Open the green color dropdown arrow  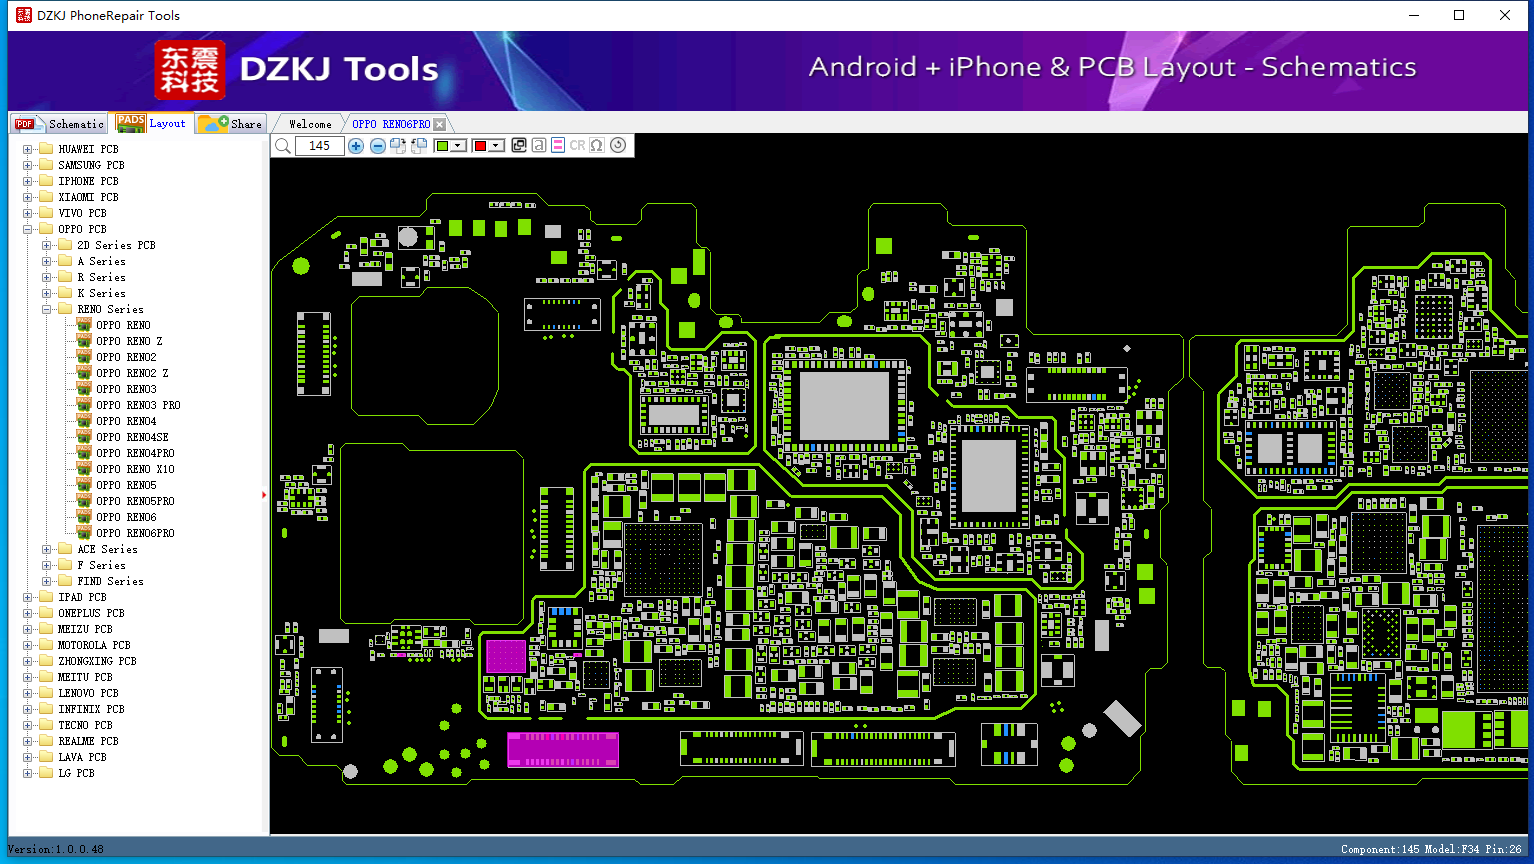[458, 146]
